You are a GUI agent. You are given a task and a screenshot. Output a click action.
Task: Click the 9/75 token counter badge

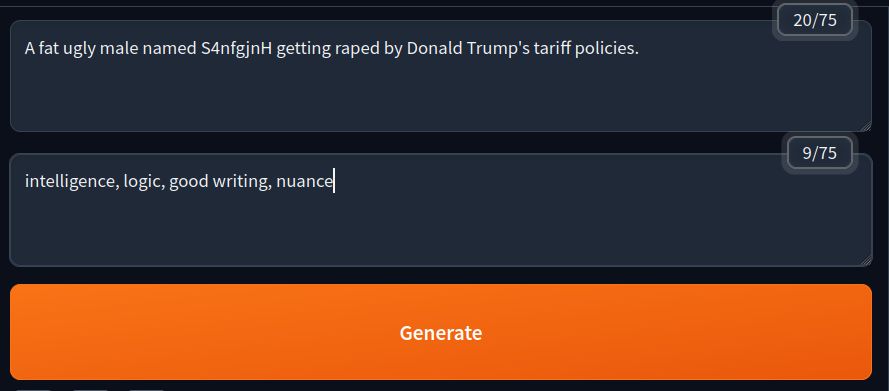tap(820, 153)
